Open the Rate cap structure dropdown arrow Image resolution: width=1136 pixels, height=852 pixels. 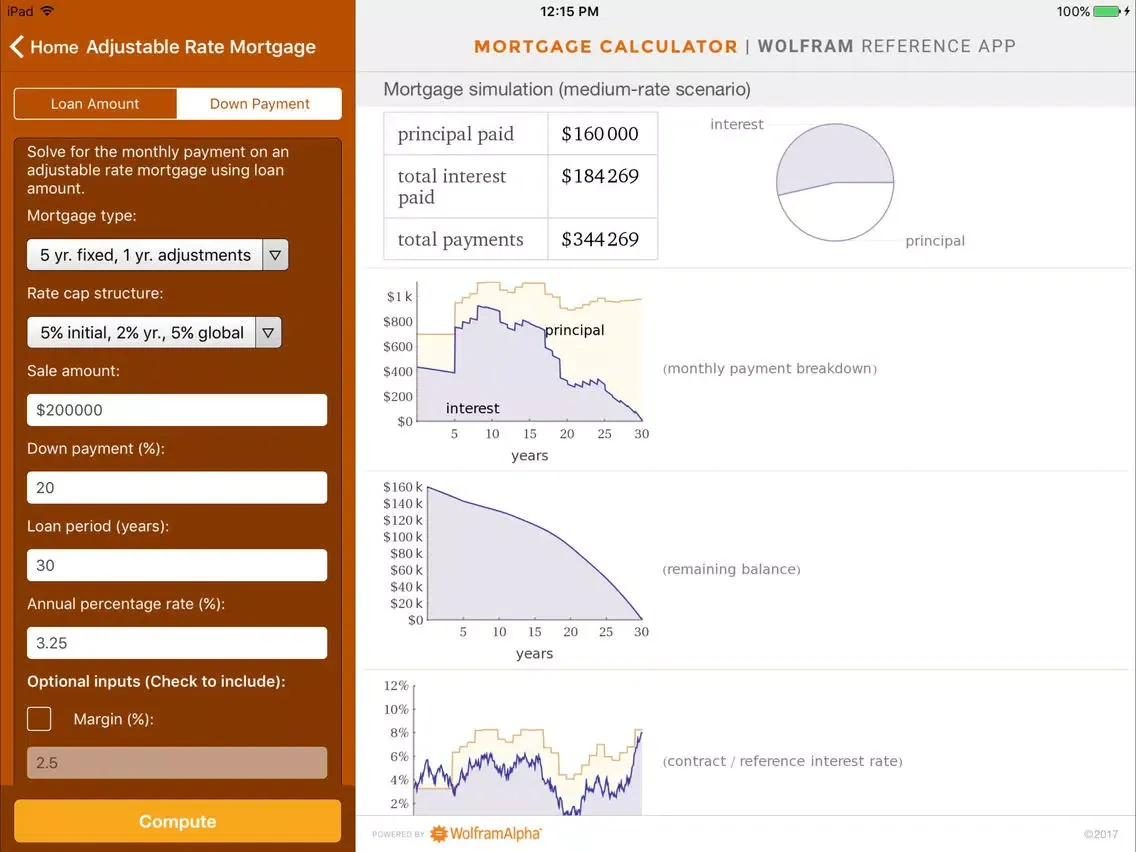tap(268, 333)
